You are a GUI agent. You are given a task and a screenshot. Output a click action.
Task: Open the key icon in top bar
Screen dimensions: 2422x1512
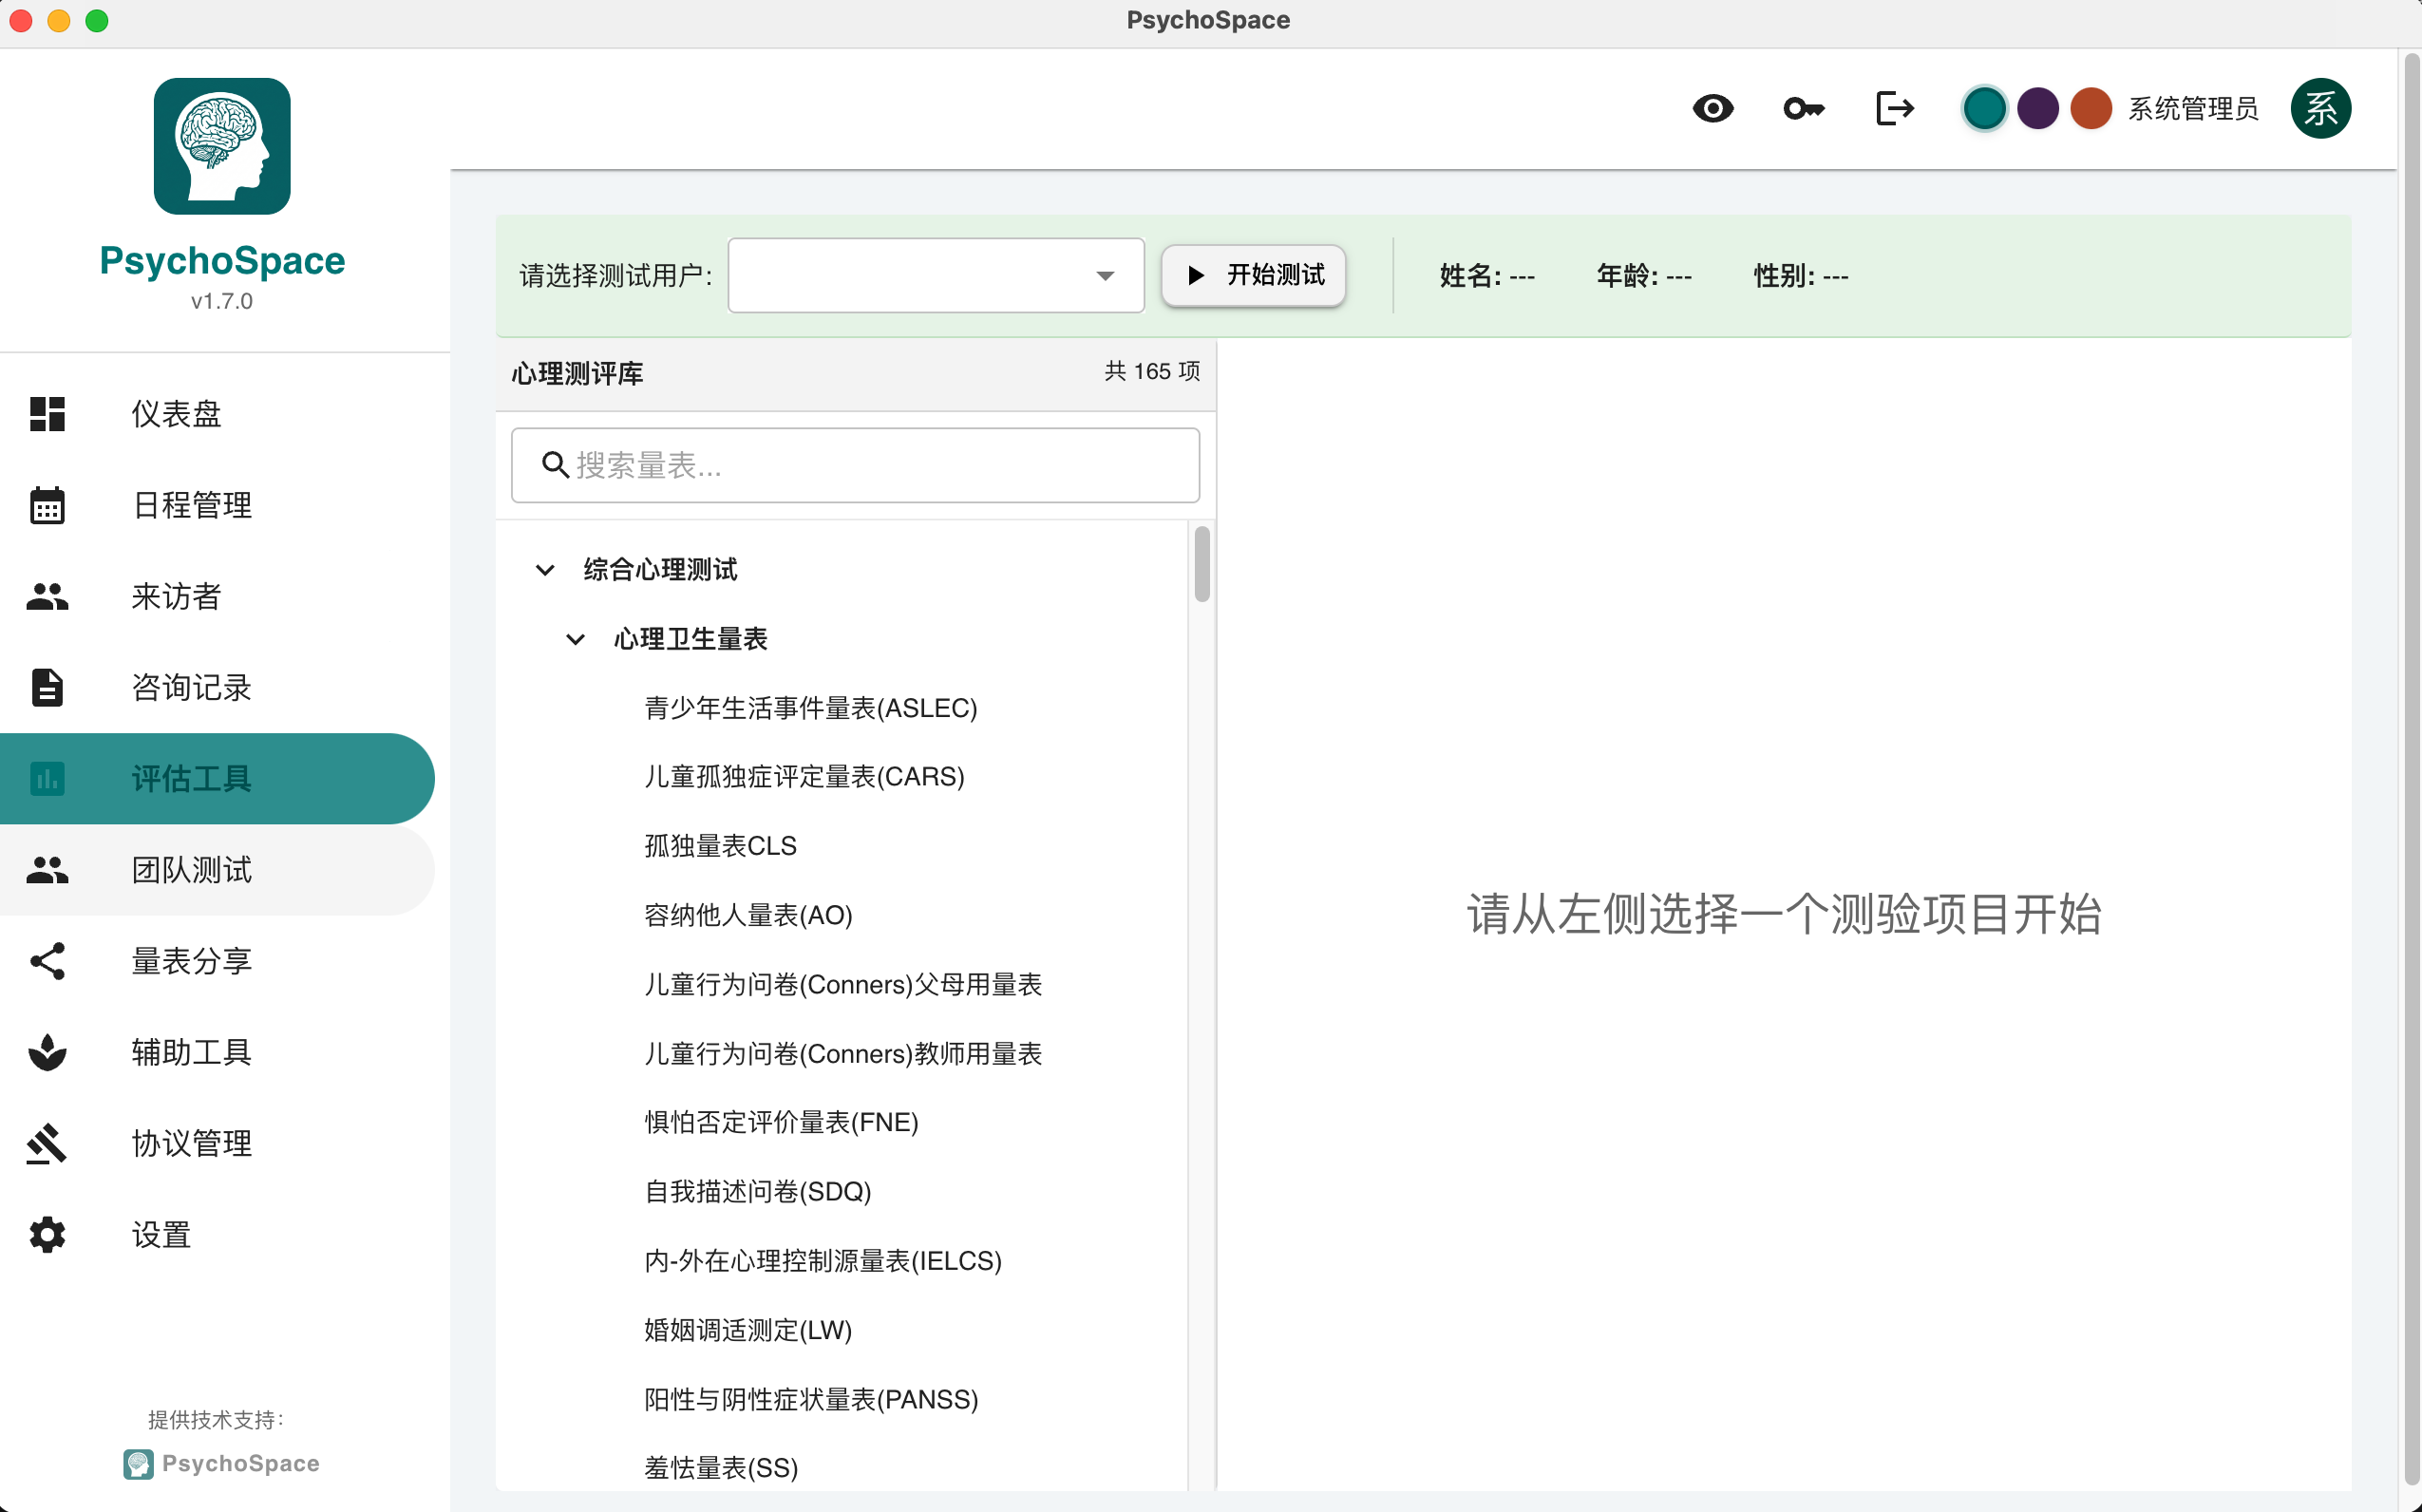point(1803,108)
